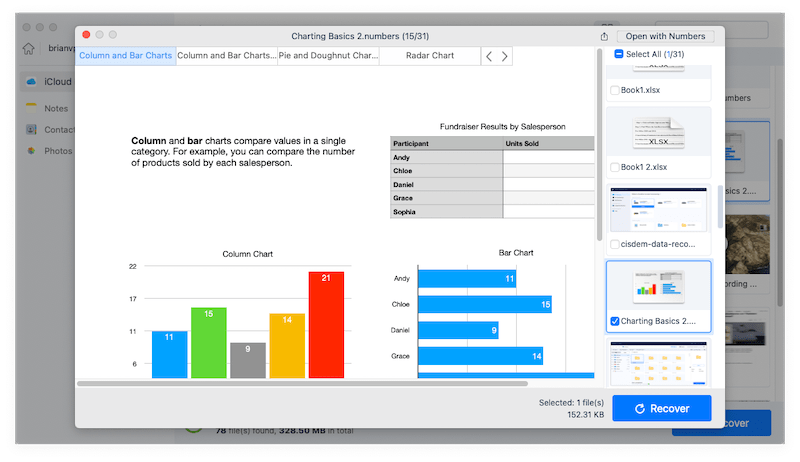Select the iCloud cloud icon in the sidebar
The width and height of the screenshot is (800, 462).
point(32,81)
